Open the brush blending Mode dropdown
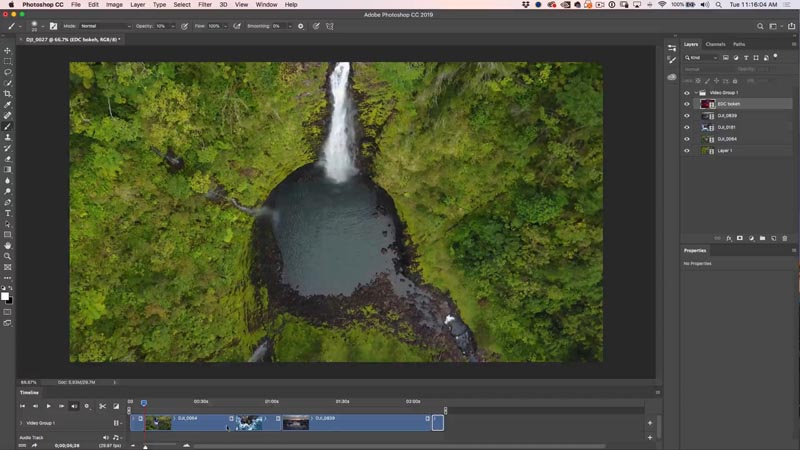Screen dimensions: 800x450 (105, 26)
